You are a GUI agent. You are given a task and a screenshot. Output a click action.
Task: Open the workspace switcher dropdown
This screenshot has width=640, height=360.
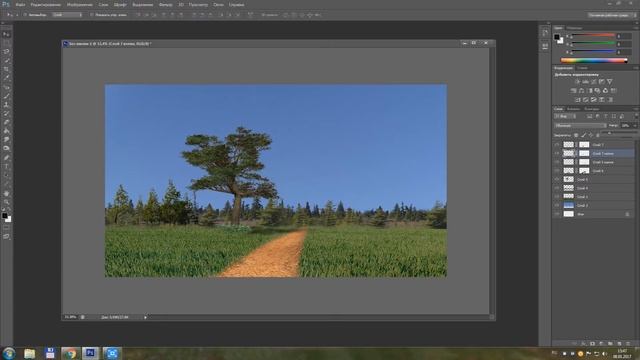[x=612, y=15]
